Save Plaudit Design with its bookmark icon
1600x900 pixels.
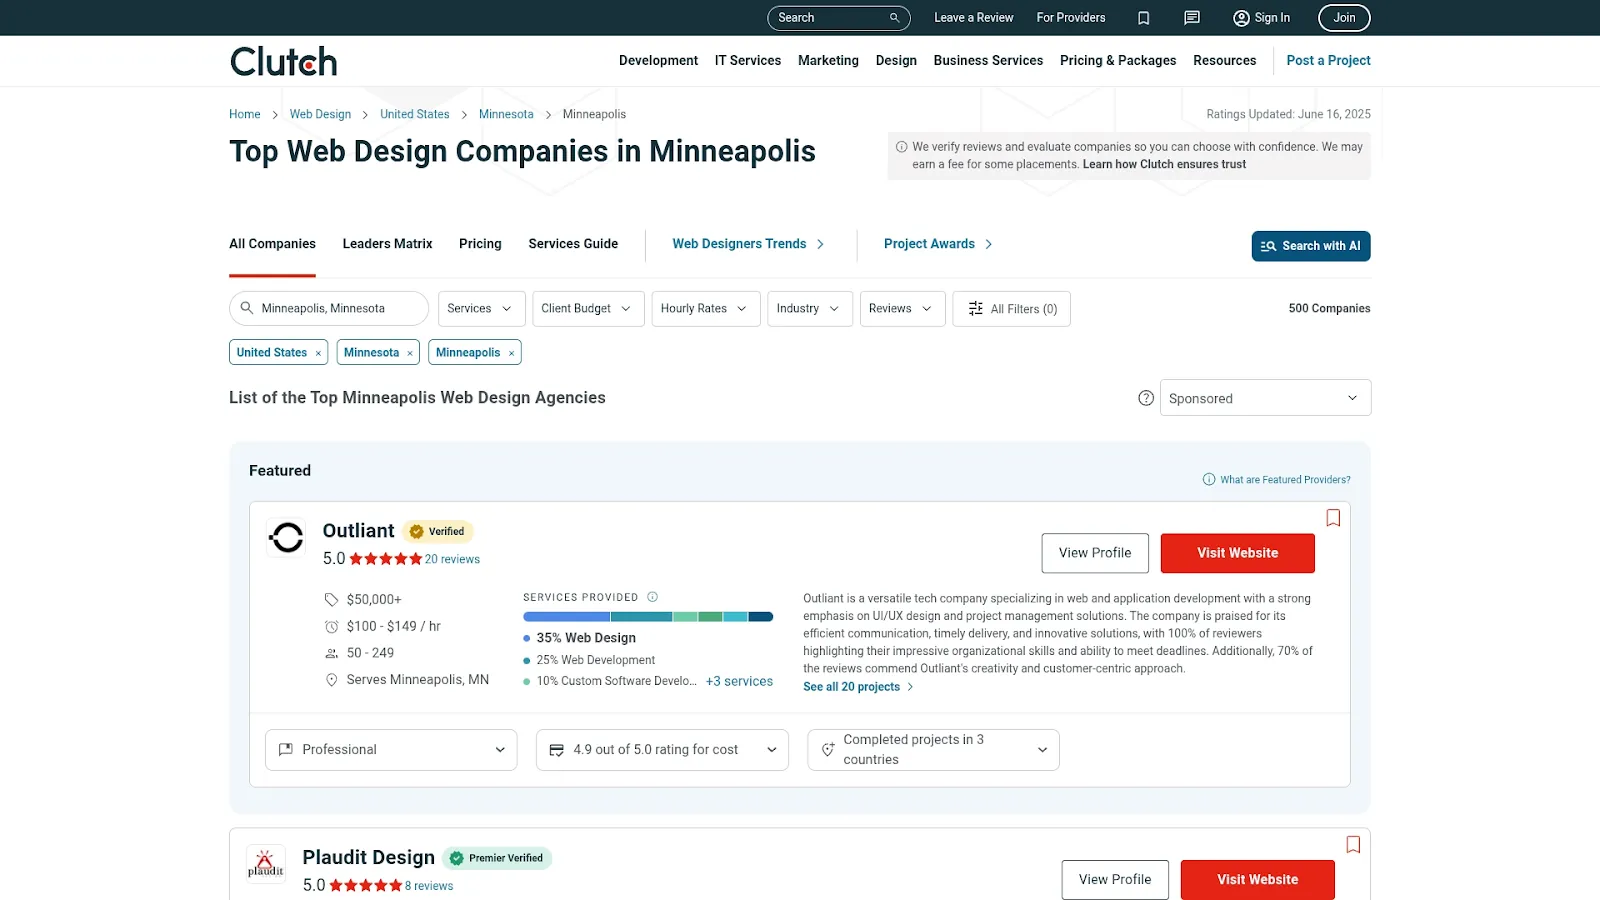[x=1353, y=844]
